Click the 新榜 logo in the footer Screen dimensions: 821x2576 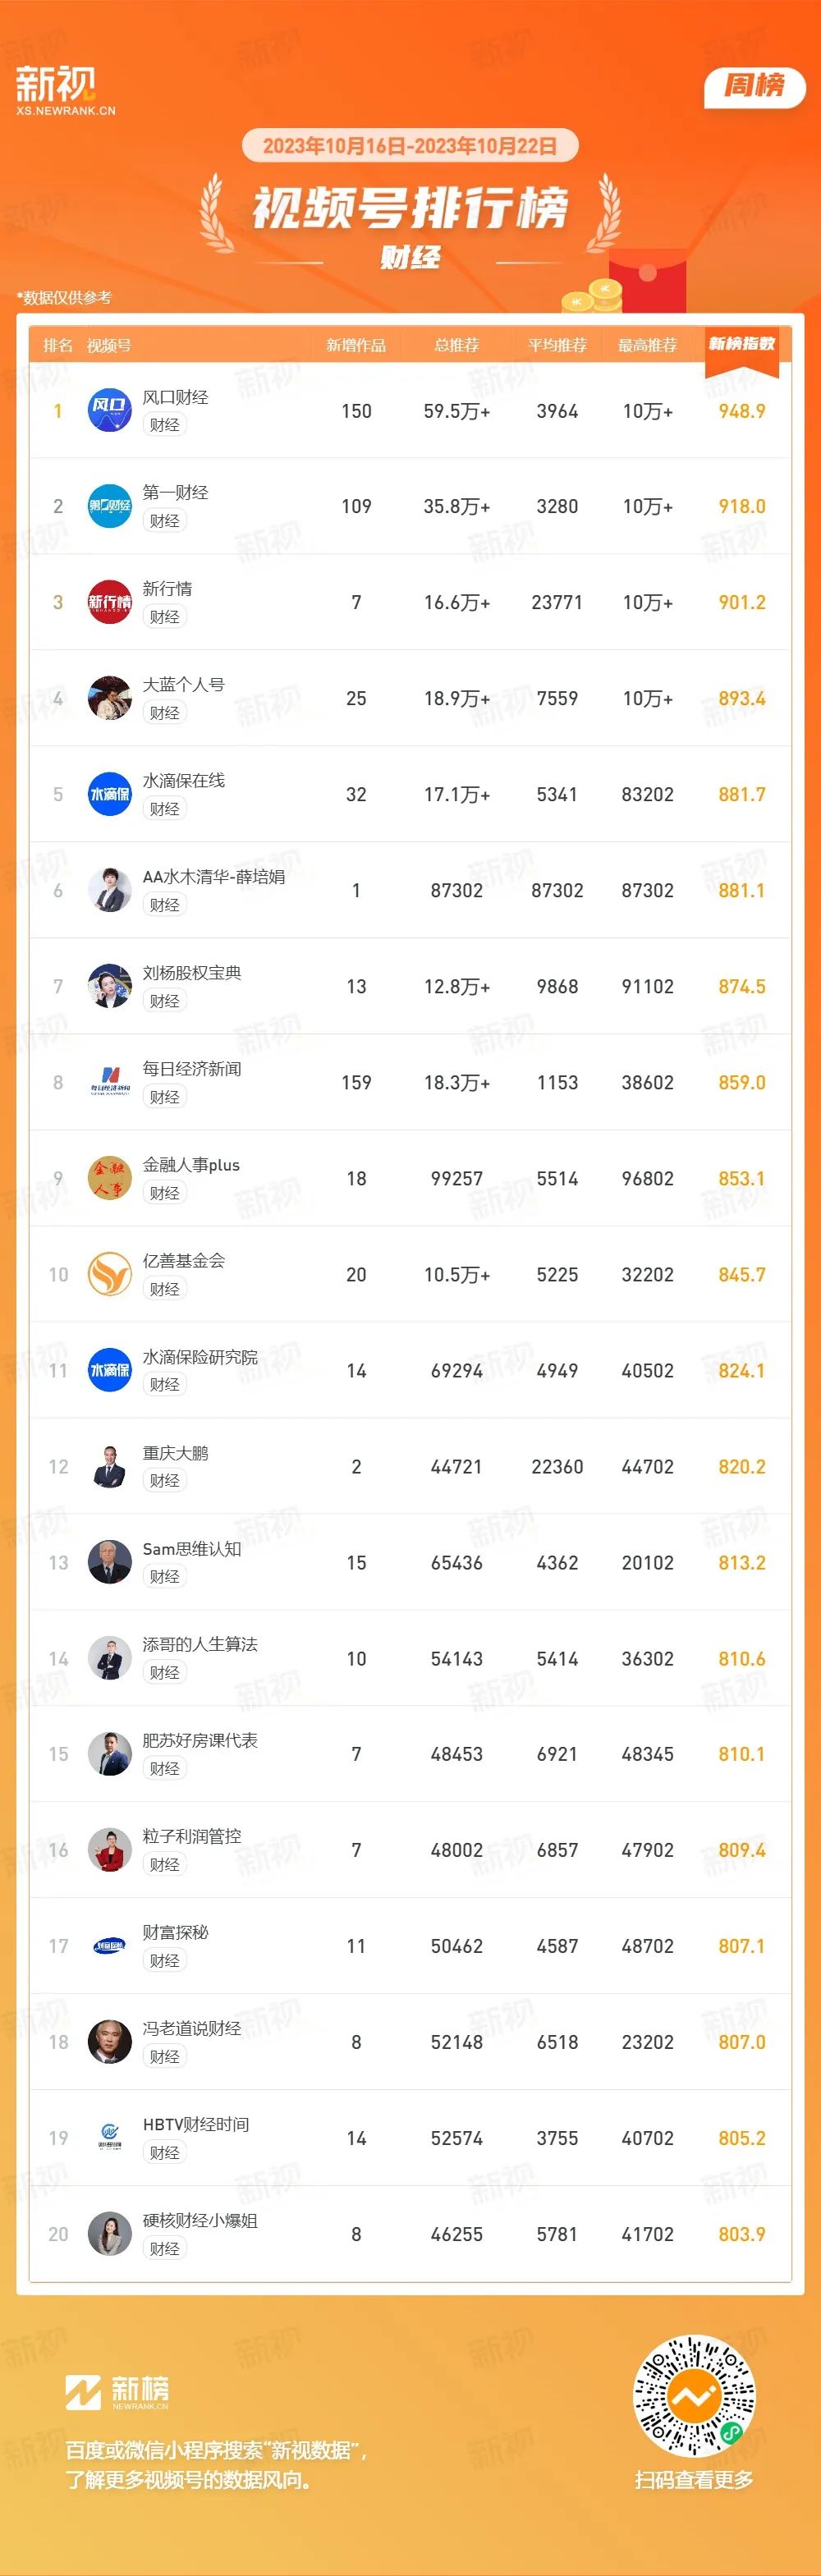coord(117,2393)
